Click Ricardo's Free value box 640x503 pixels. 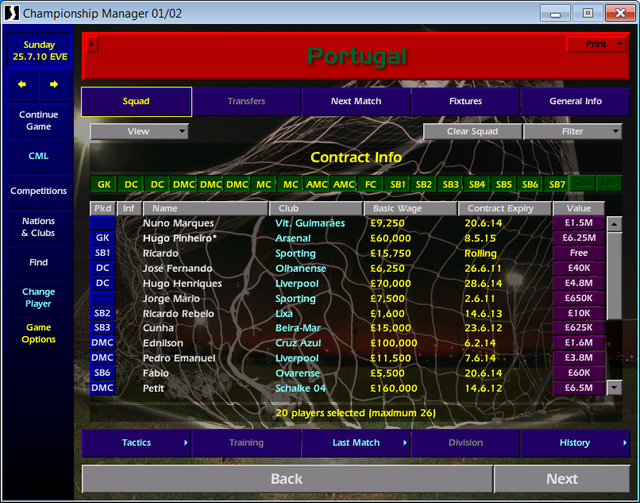coord(578,253)
